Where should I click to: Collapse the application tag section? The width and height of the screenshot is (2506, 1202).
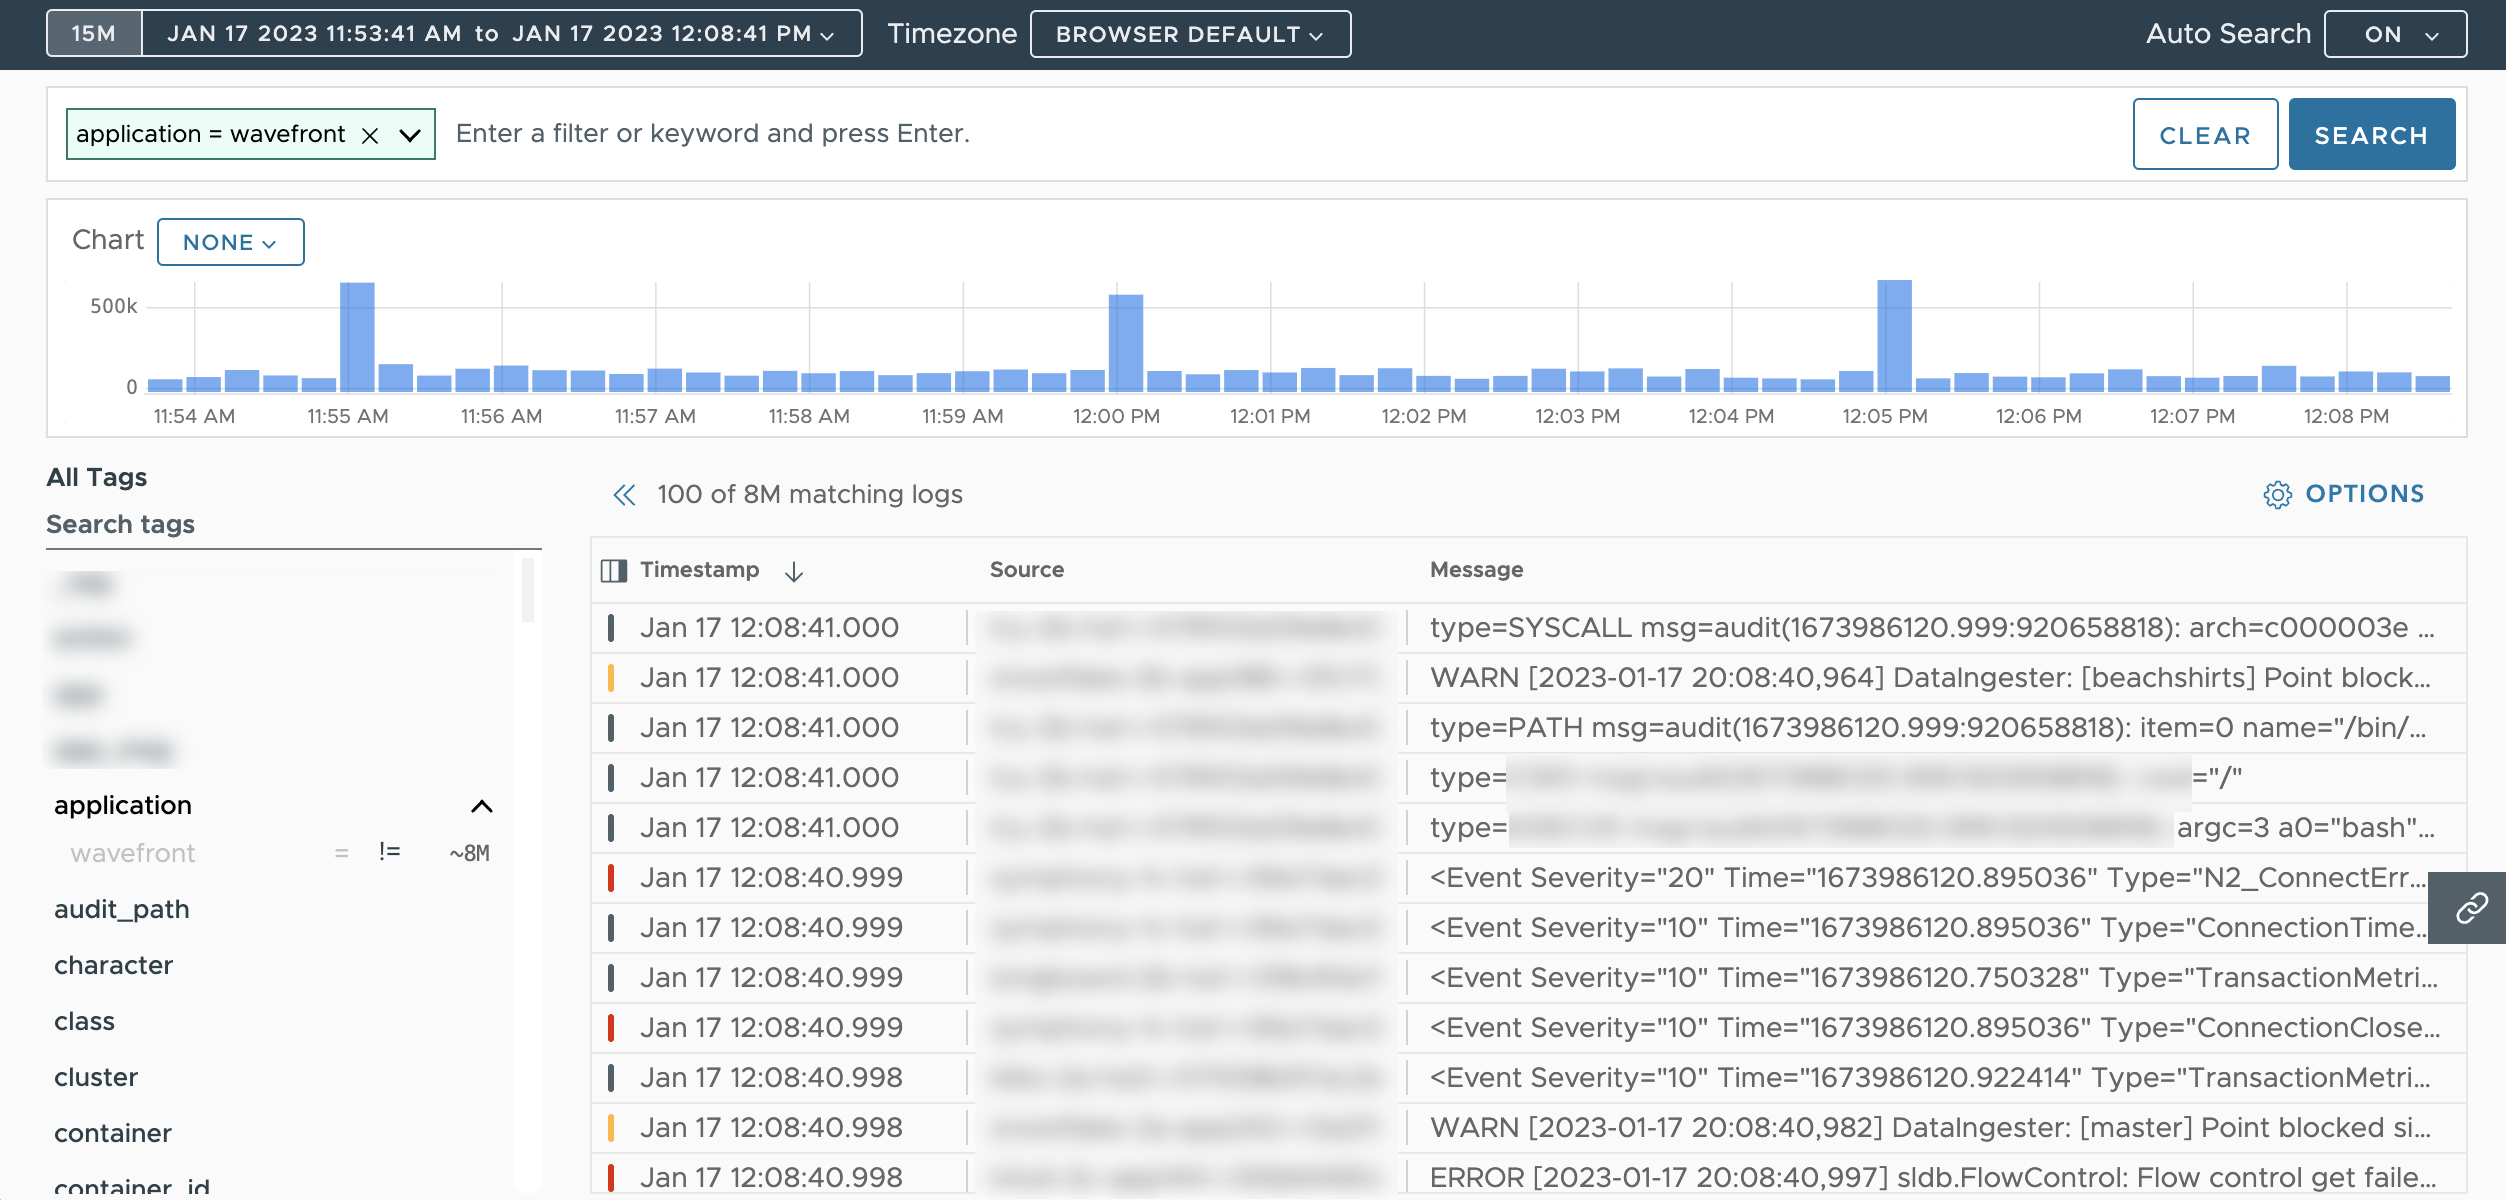point(484,806)
